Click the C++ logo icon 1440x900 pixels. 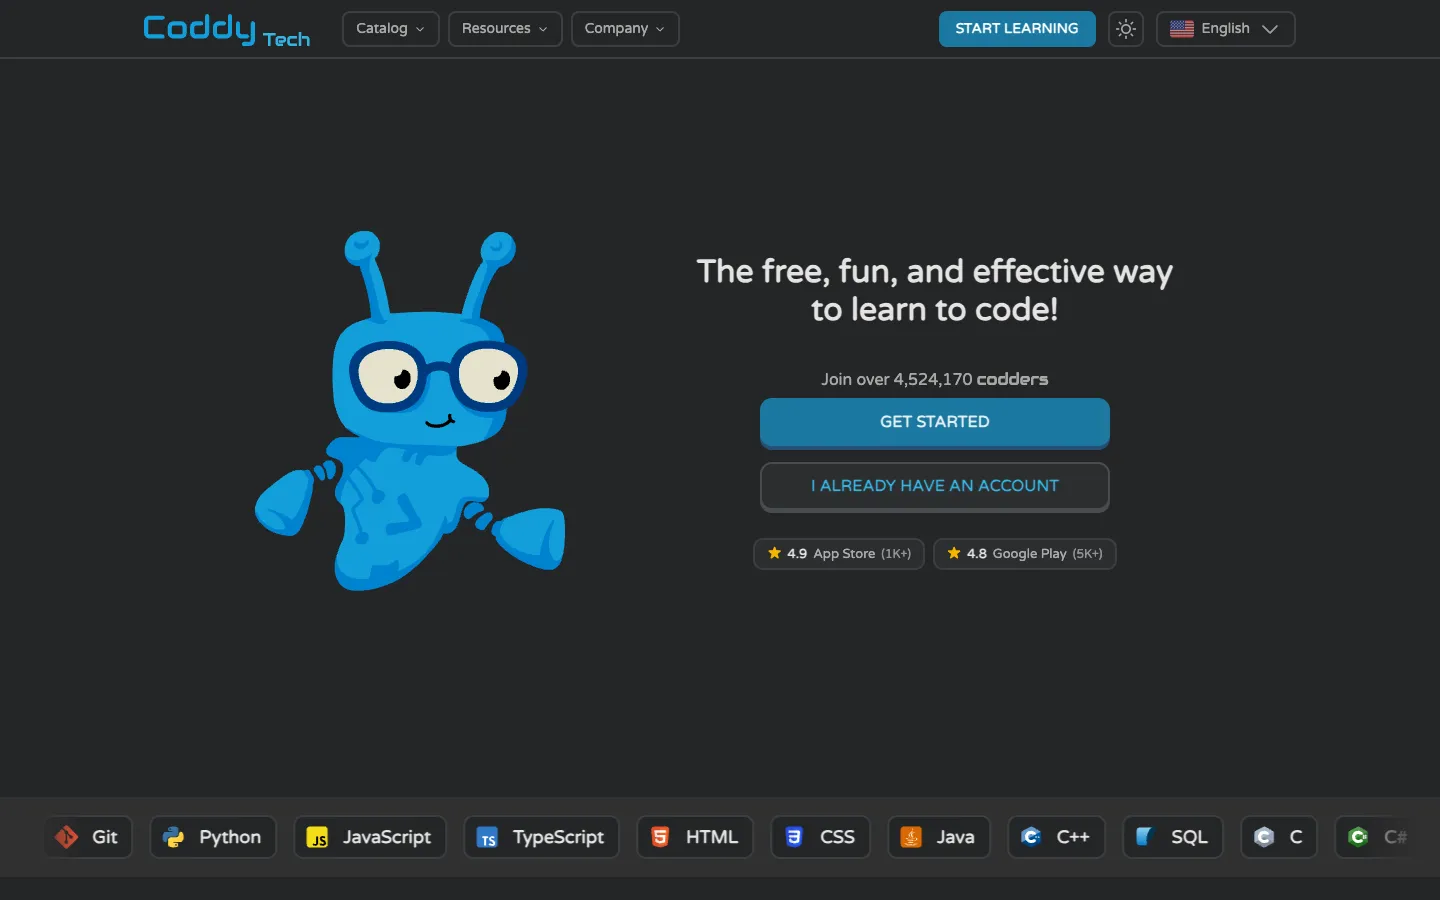pyautogui.click(x=1031, y=837)
